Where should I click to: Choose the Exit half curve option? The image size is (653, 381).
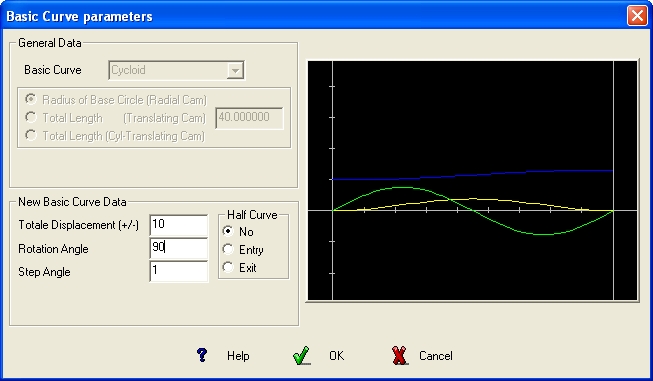click(x=228, y=267)
